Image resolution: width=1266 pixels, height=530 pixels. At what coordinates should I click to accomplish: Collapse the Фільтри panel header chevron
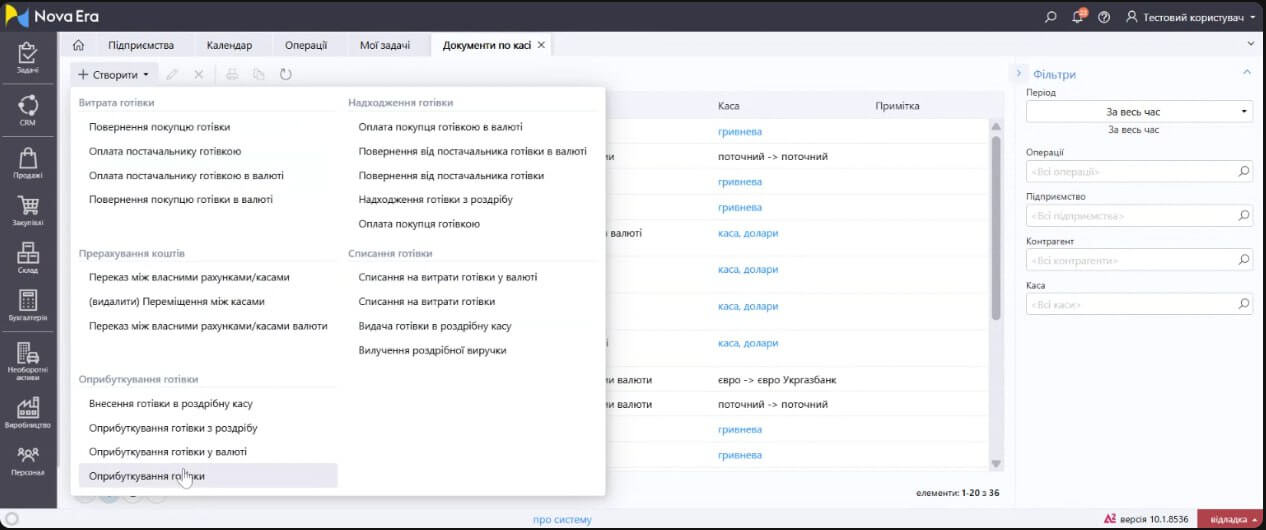tap(1247, 72)
